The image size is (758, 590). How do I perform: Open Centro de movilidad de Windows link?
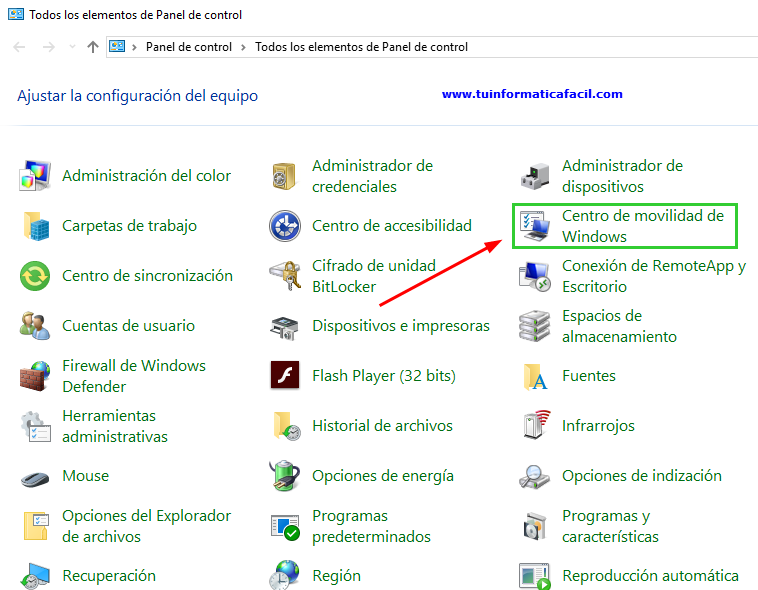coord(643,226)
